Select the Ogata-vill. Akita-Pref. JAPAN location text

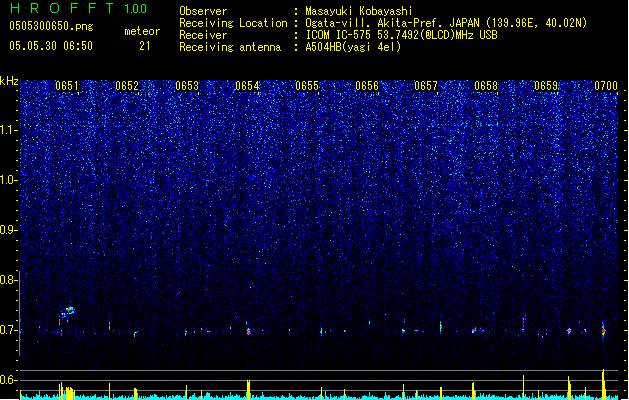coord(446,23)
